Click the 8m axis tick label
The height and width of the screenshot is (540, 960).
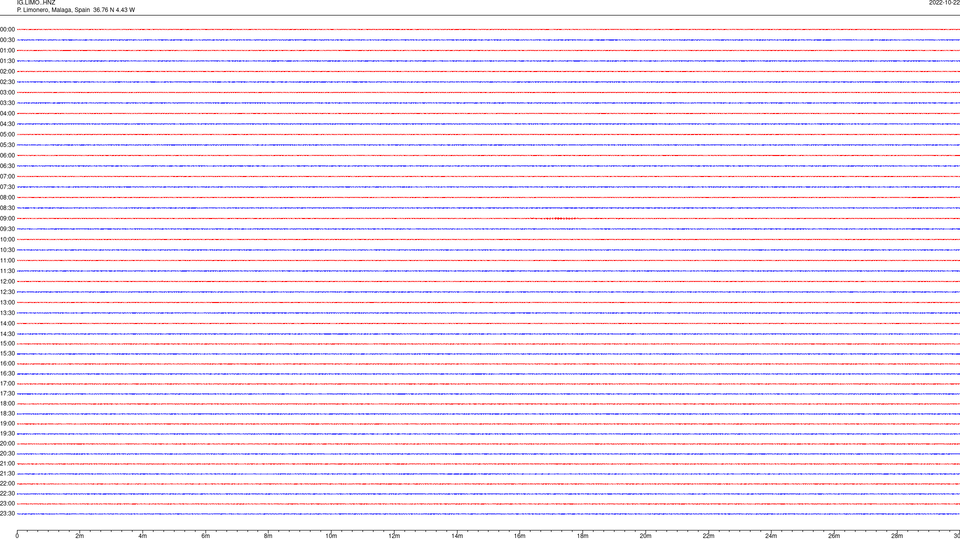[268, 536]
